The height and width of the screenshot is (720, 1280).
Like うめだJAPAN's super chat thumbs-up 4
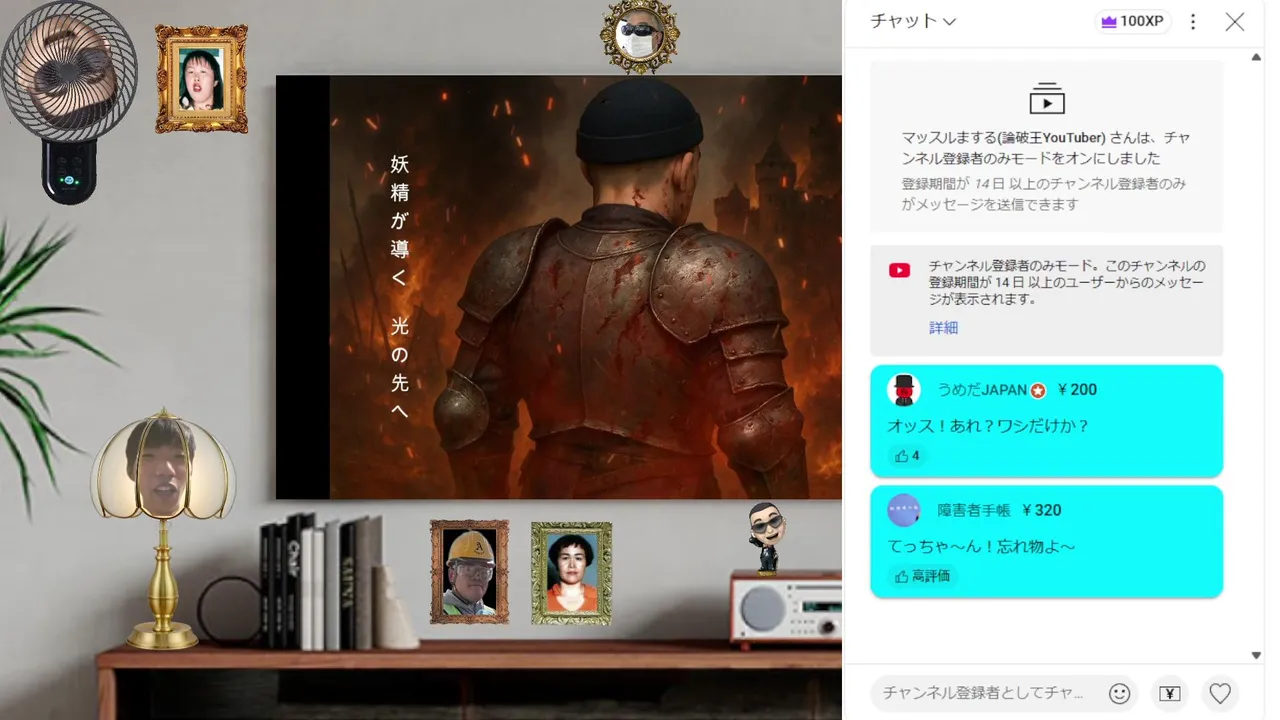click(907, 456)
